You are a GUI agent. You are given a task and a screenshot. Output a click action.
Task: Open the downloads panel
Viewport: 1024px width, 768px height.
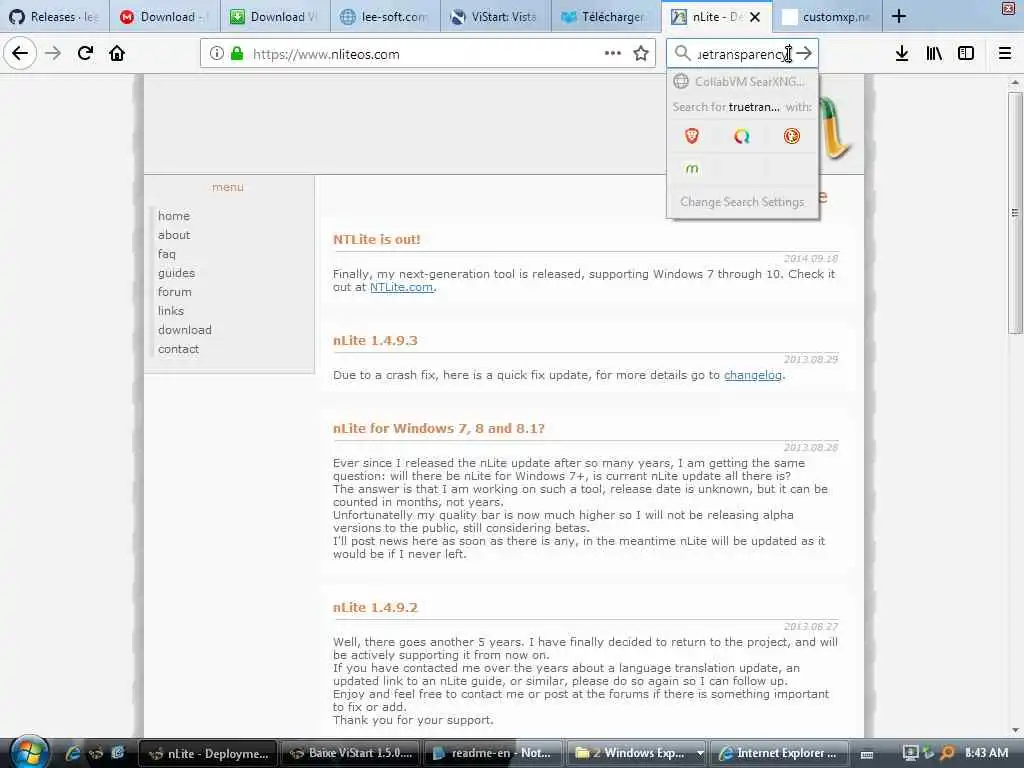tap(902, 54)
